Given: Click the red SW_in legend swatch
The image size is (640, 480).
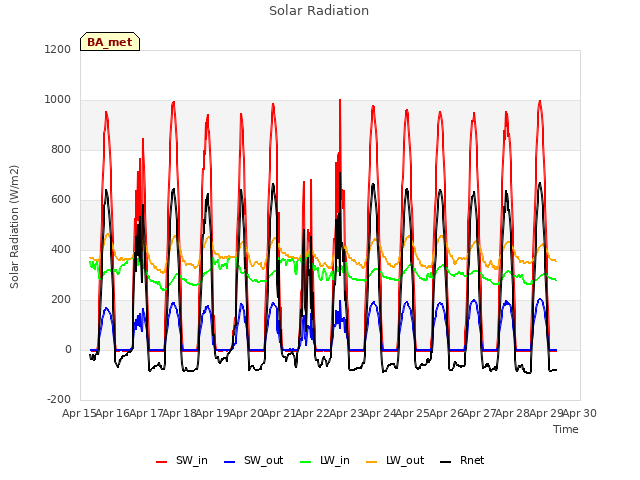Looking at the screenshot, I should point(162,462).
